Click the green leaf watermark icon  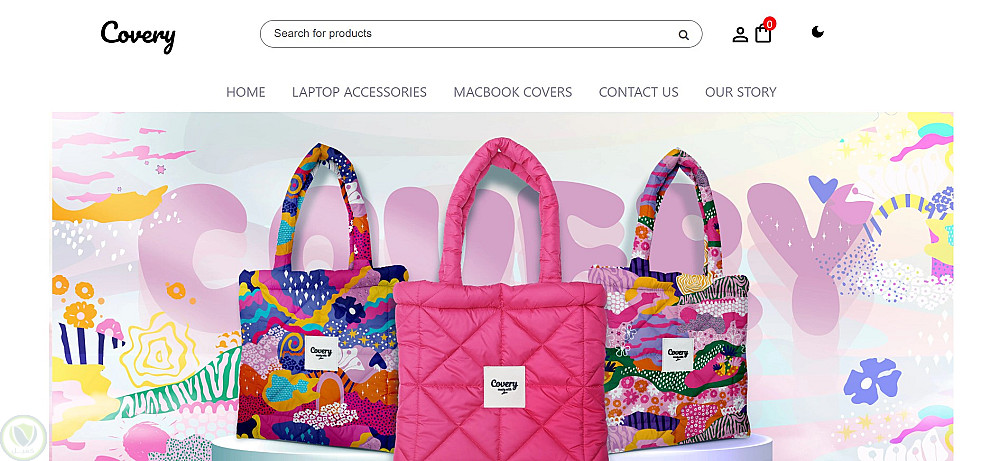pos(24,437)
